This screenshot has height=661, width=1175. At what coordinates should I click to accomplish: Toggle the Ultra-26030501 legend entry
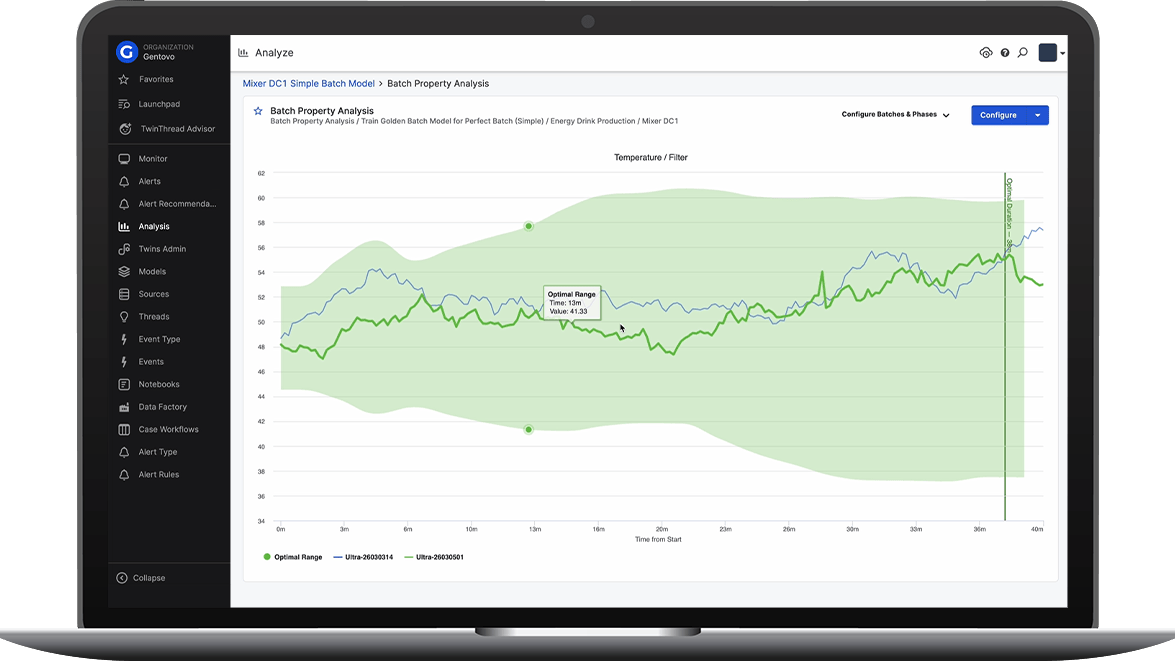click(433, 557)
